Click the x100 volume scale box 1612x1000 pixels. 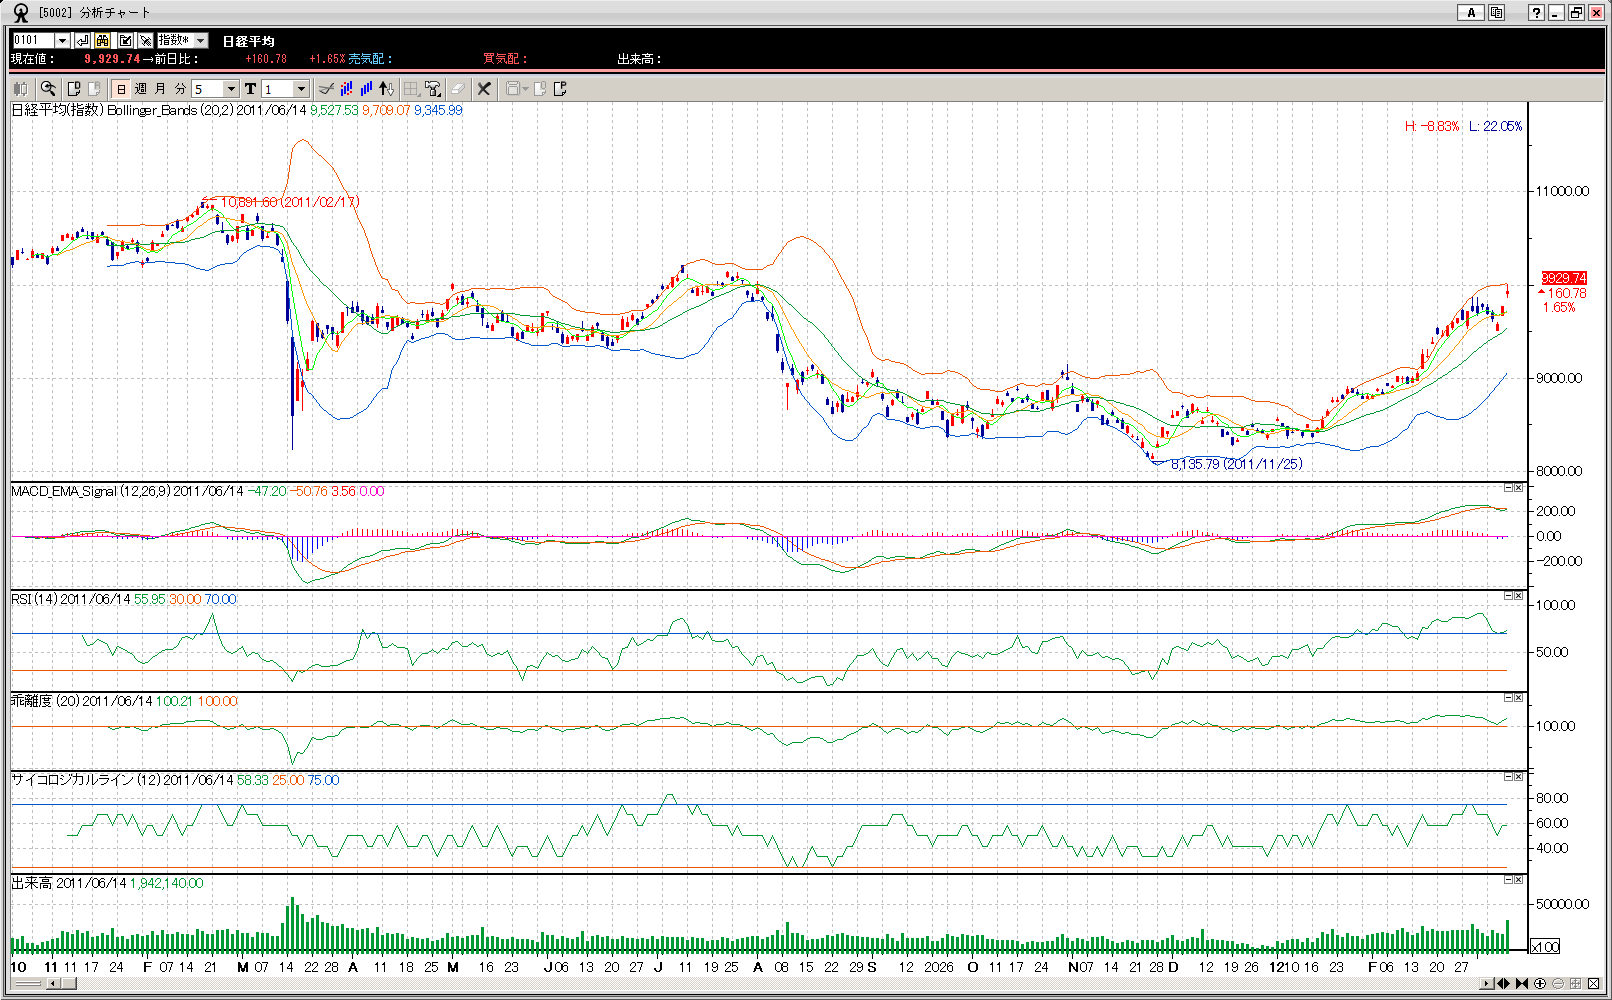coord(1545,947)
